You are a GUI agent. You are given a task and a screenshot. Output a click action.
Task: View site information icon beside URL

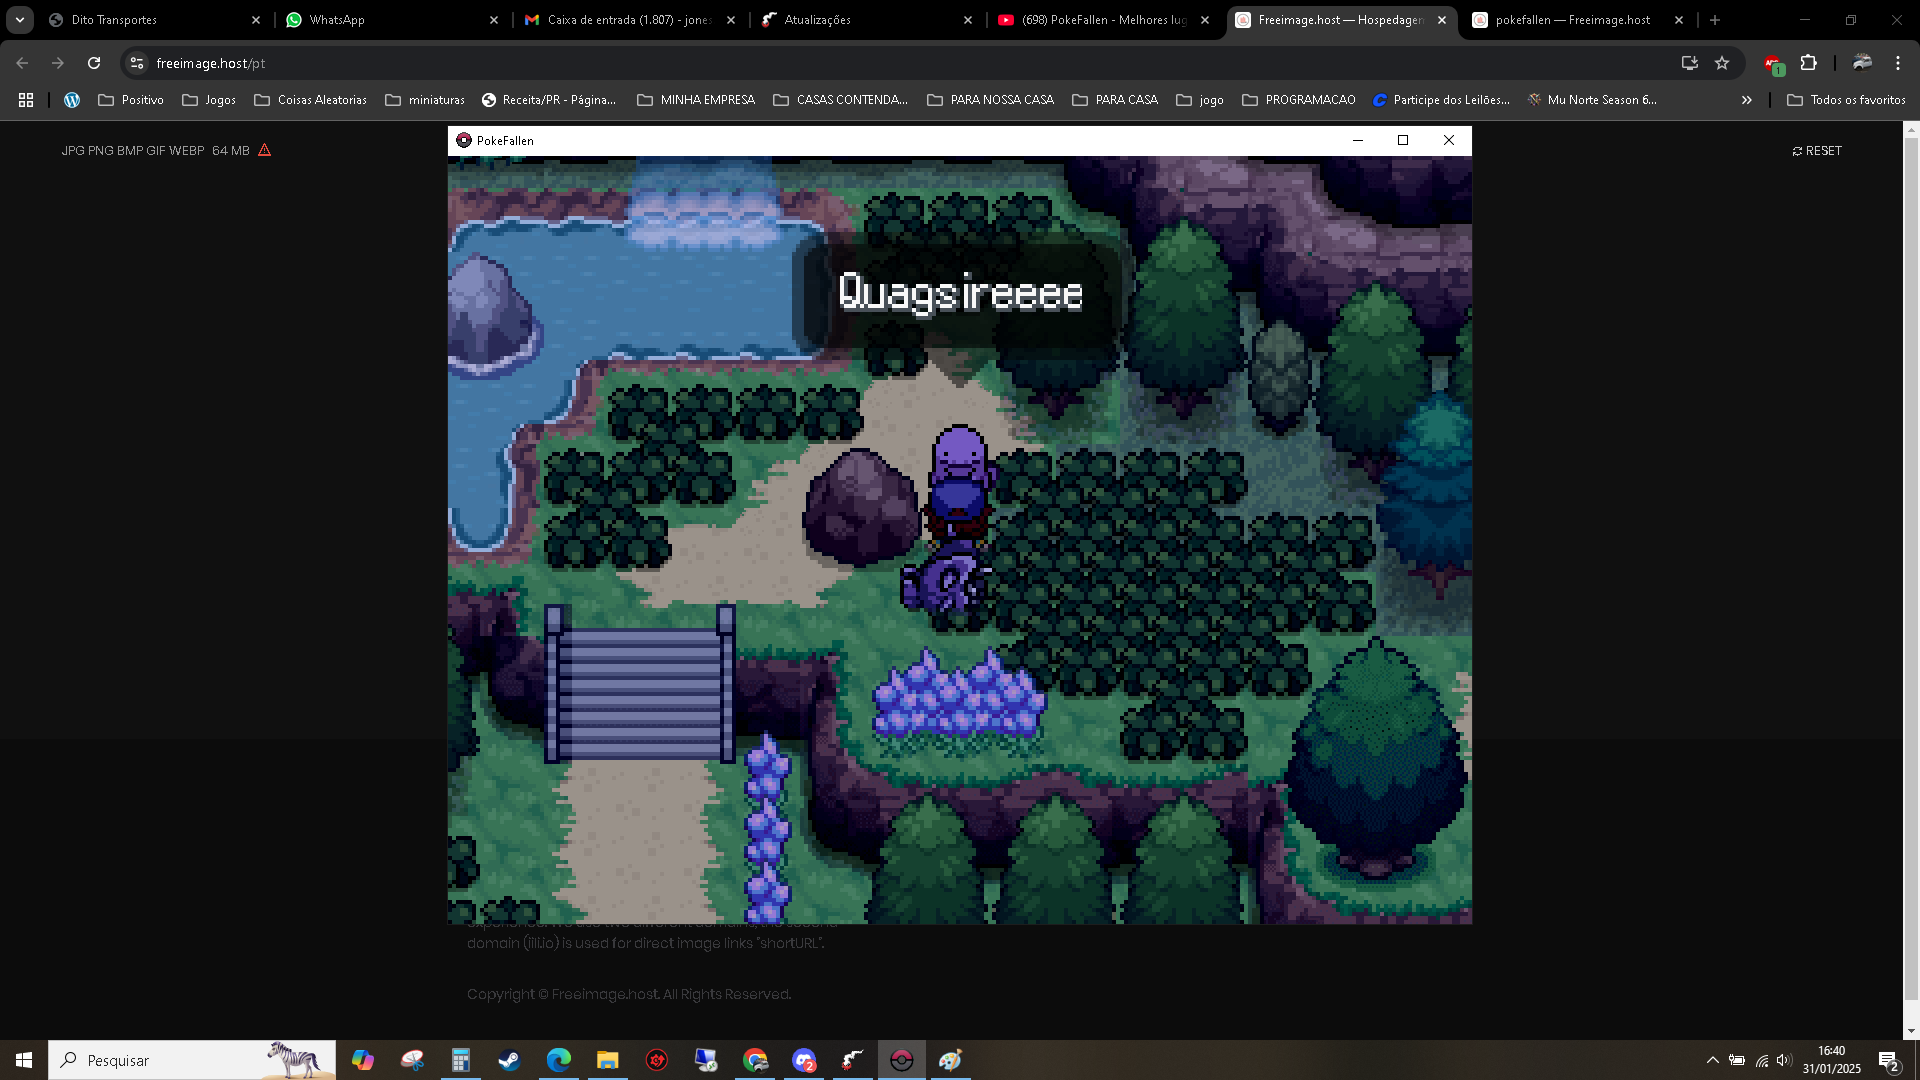(x=137, y=63)
